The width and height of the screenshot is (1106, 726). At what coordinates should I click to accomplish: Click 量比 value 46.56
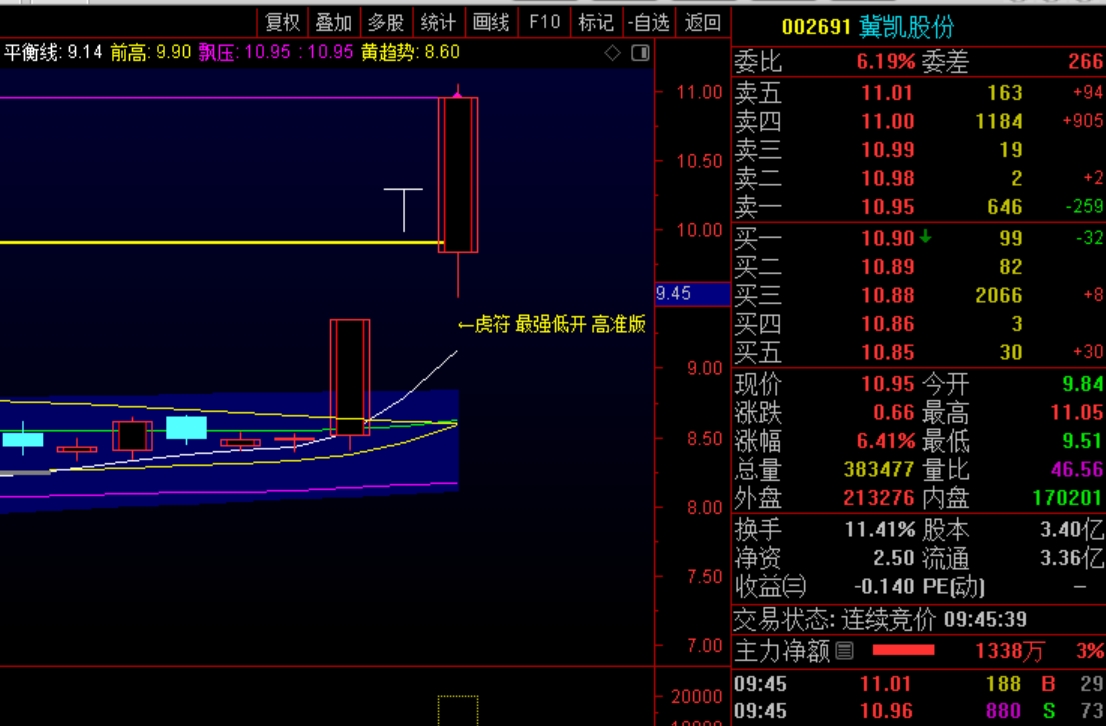[x=1076, y=469]
